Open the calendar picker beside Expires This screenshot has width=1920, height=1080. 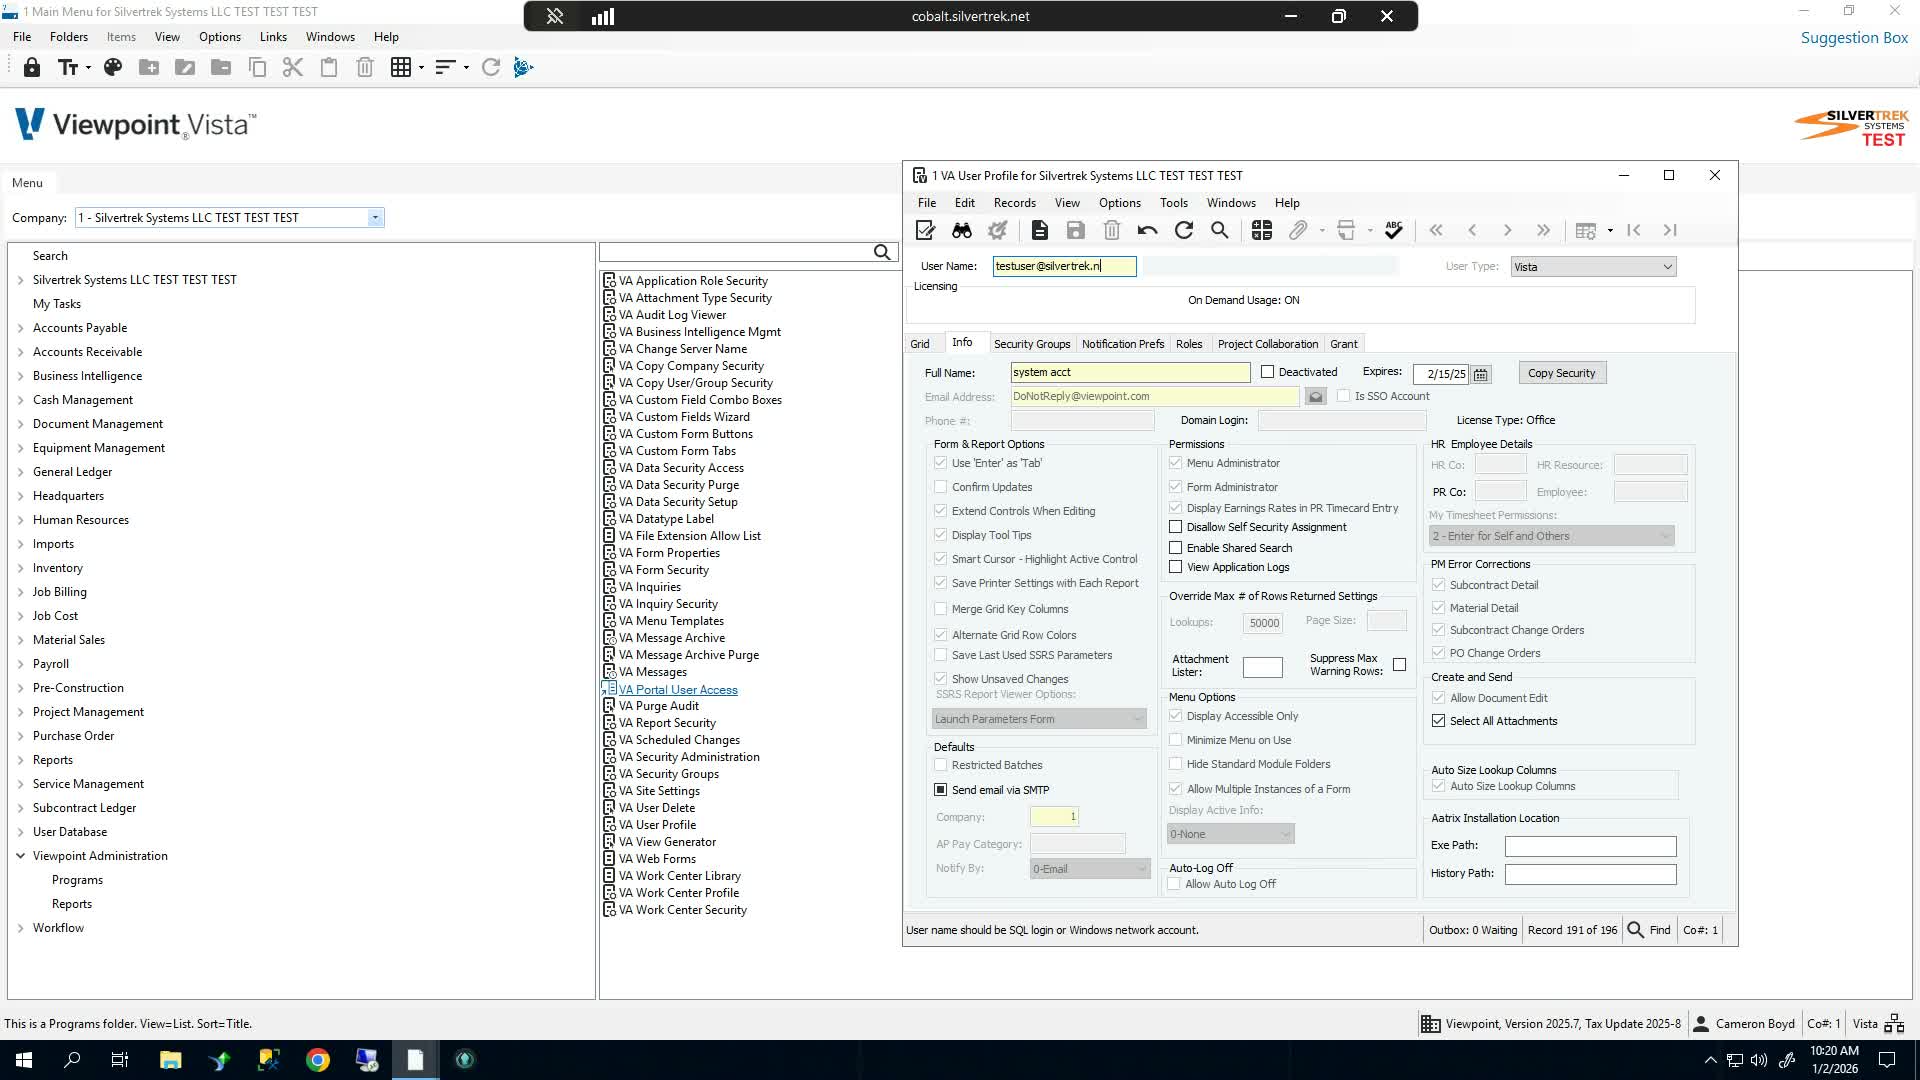pos(1481,374)
